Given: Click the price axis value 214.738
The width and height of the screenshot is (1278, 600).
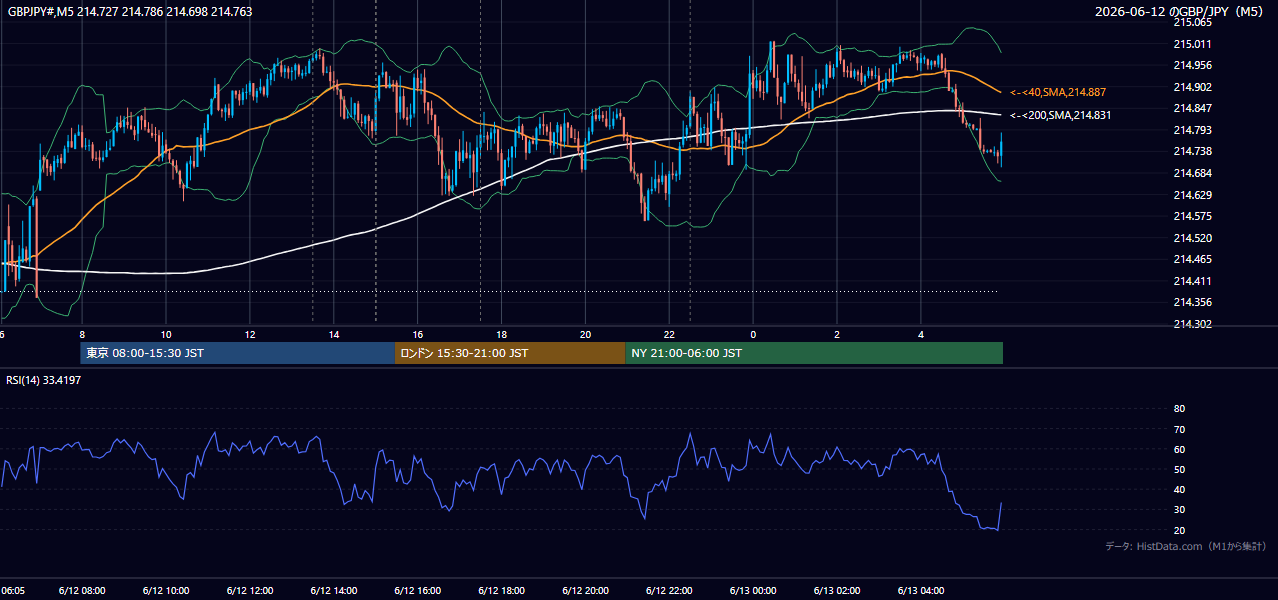Looking at the screenshot, I should 1192,151.
